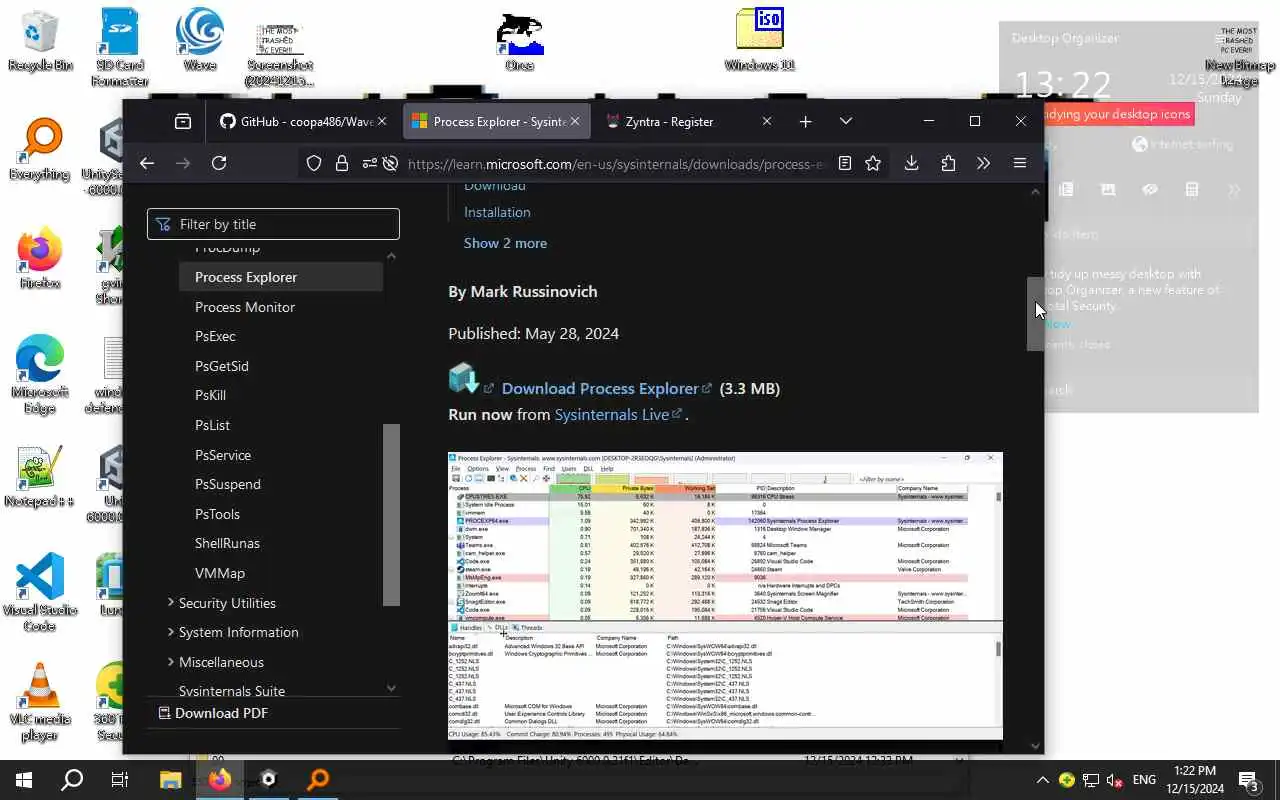Open Task View on the taskbar
The image size is (1280, 800).
120,780
